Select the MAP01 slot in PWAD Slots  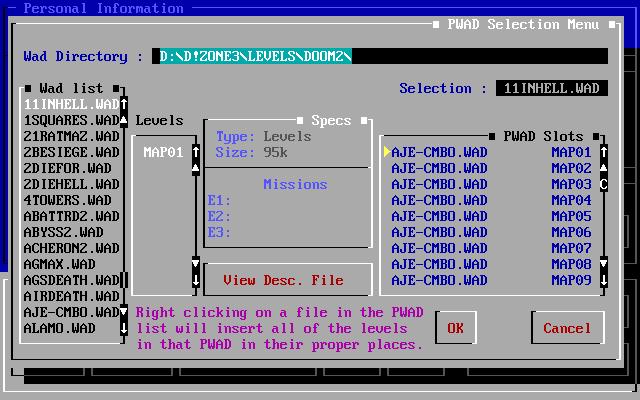coord(491,152)
